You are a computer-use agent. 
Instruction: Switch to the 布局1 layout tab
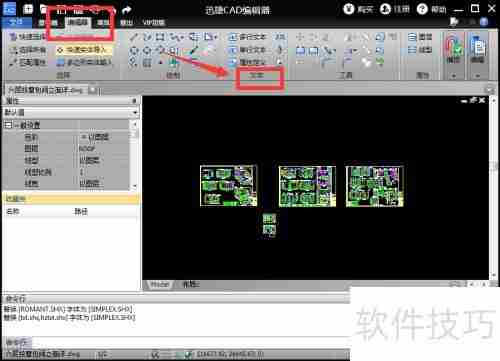tap(191, 284)
